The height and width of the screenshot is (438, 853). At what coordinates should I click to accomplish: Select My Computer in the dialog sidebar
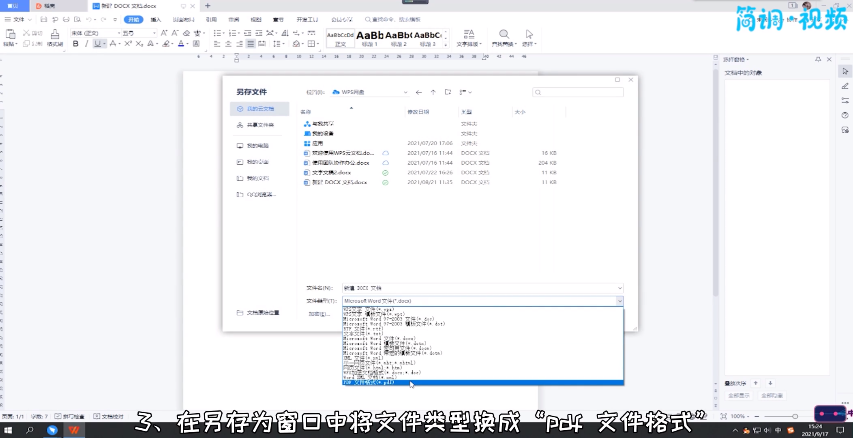[x=258, y=145]
